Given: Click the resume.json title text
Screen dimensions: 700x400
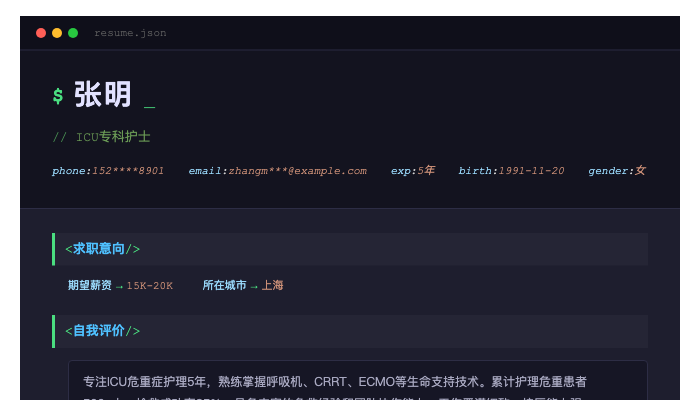Looking at the screenshot, I should click(x=130, y=33).
